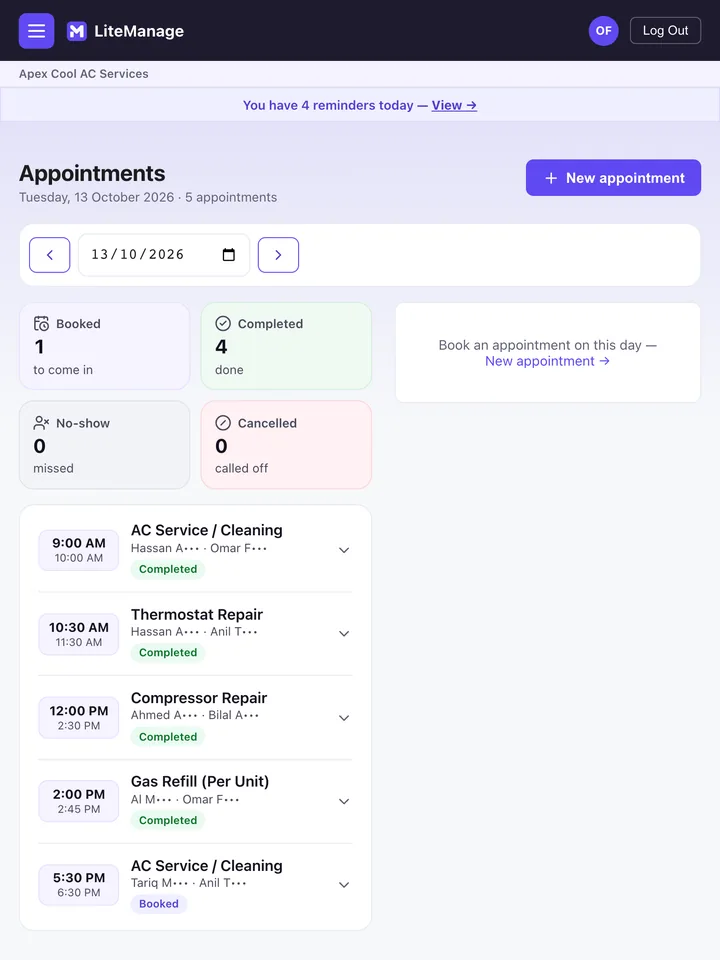Click the Booked status badge

point(159,904)
